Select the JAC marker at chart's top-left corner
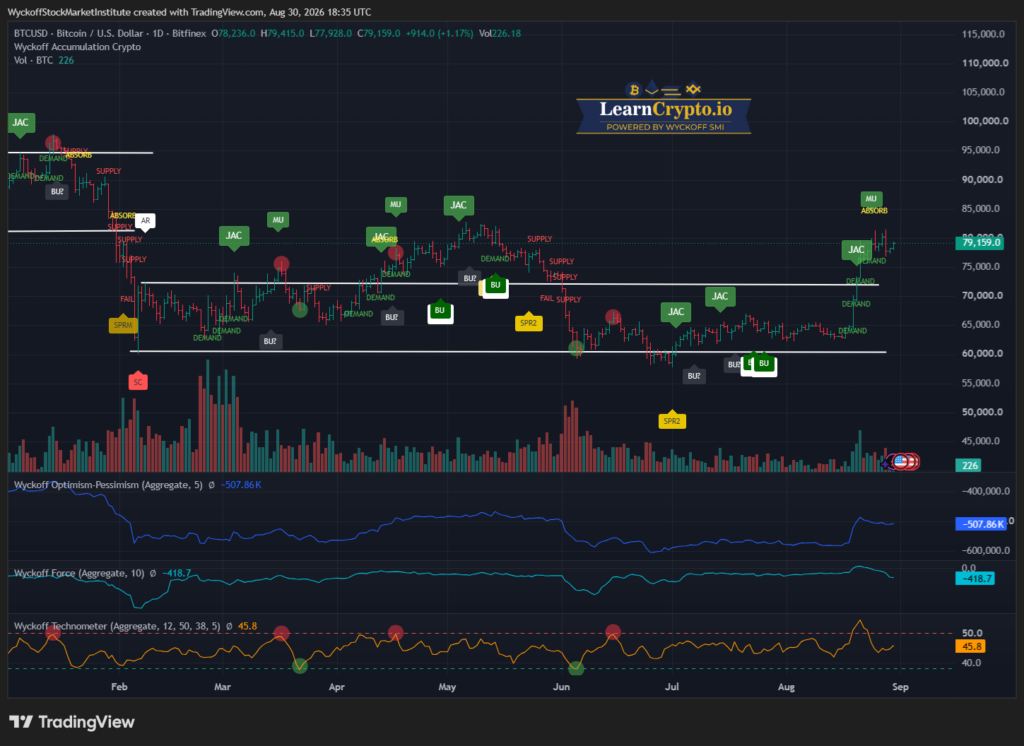This screenshot has height=746, width=1024. pyautogui.click(x=21, y=123)
